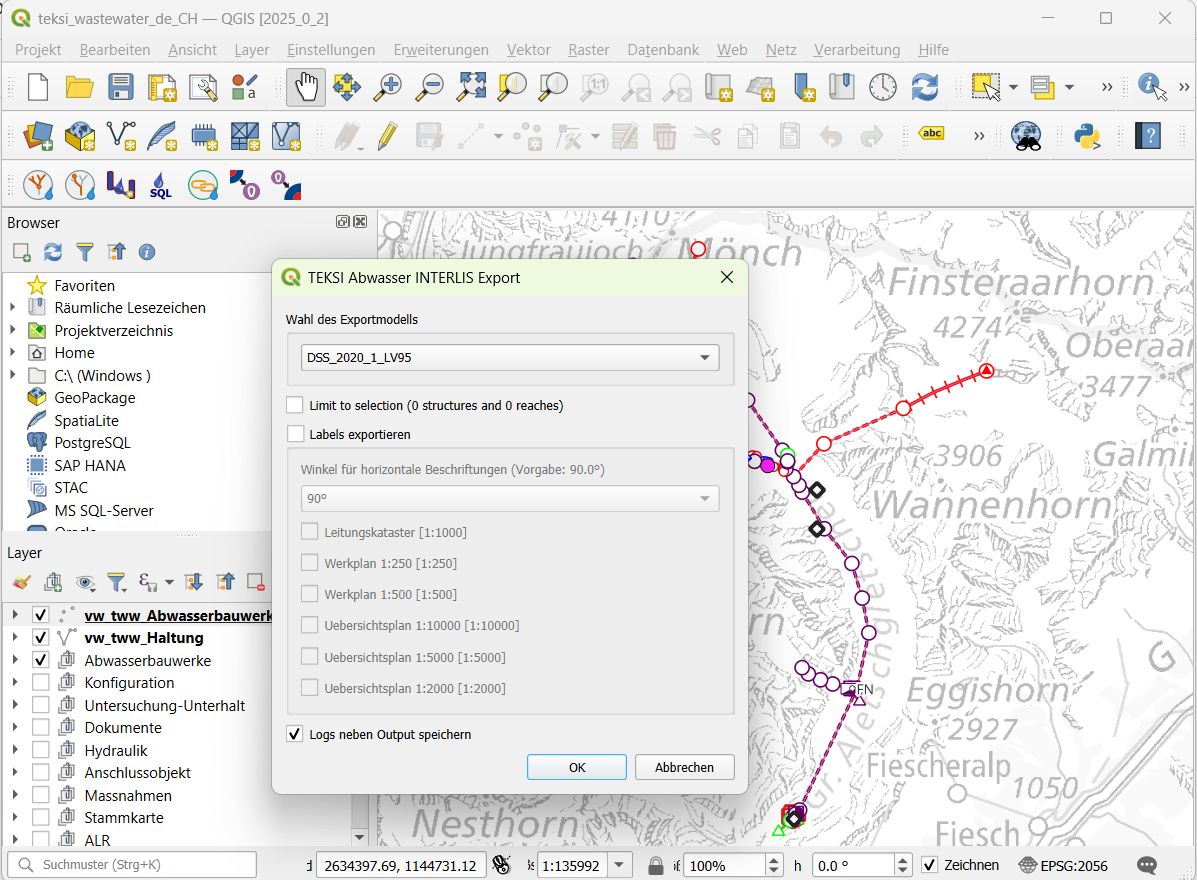
Task: Open the Verarbeitung menu
Action: 856,49
